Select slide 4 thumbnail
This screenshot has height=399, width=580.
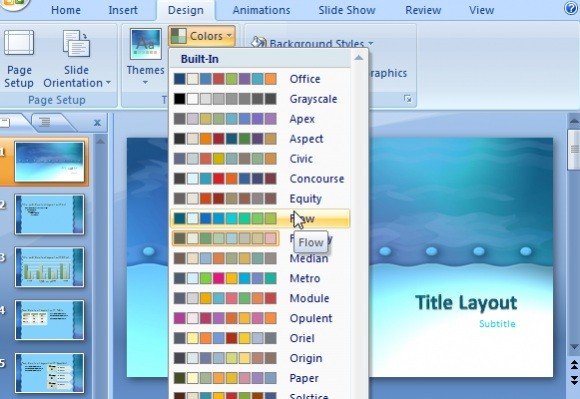click(50, 320)
